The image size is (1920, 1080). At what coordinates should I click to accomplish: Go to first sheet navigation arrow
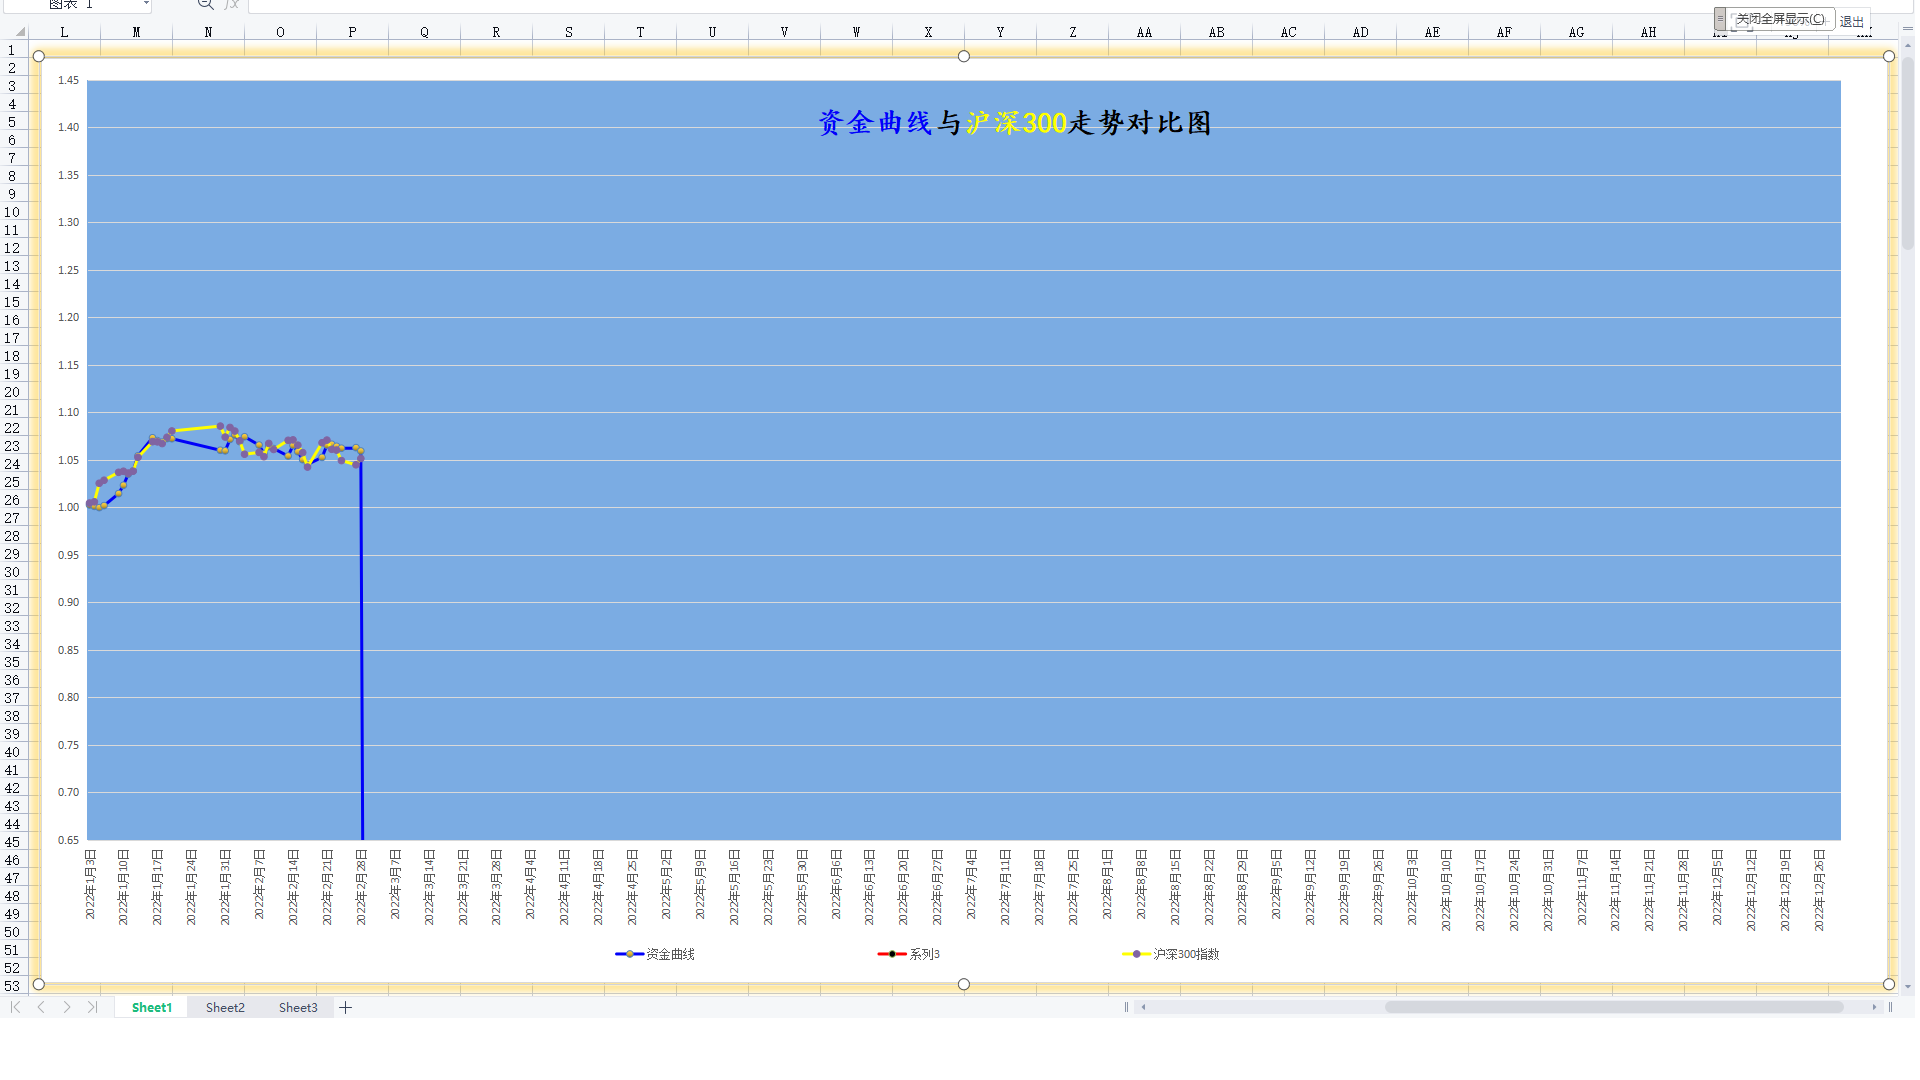tap(15, 1007)
